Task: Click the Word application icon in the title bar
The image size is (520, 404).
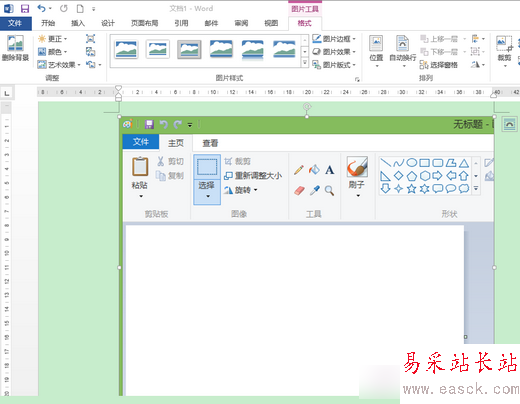Action: tap(9, 8)
